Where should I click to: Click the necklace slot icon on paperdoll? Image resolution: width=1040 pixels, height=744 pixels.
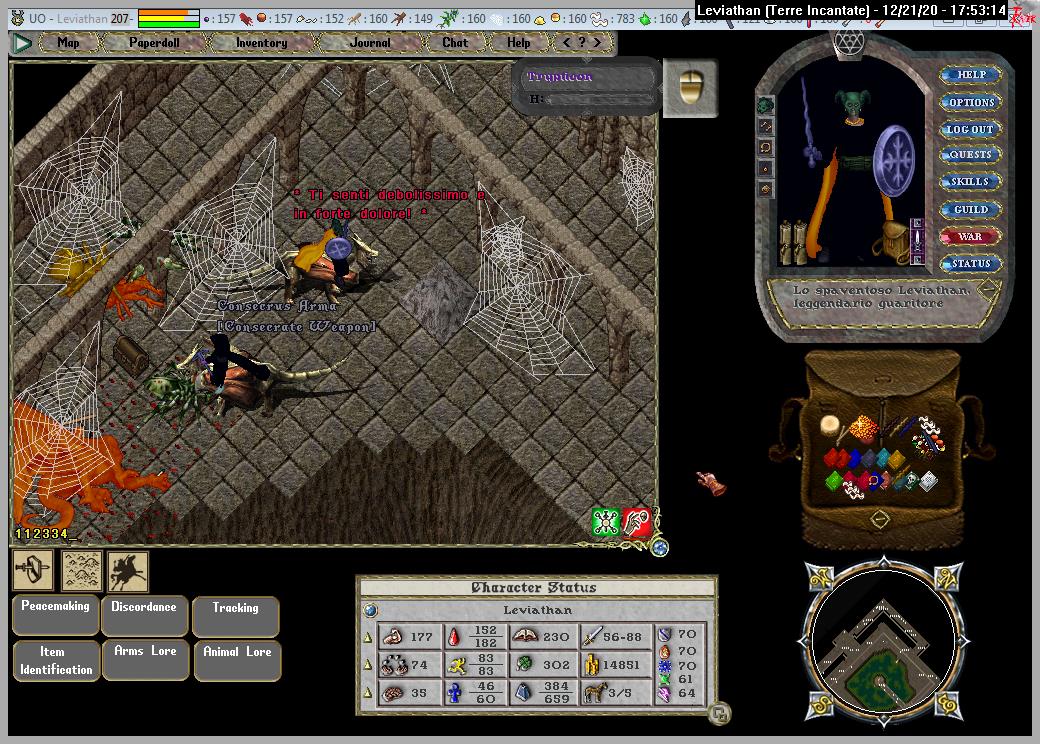(765, 147)
